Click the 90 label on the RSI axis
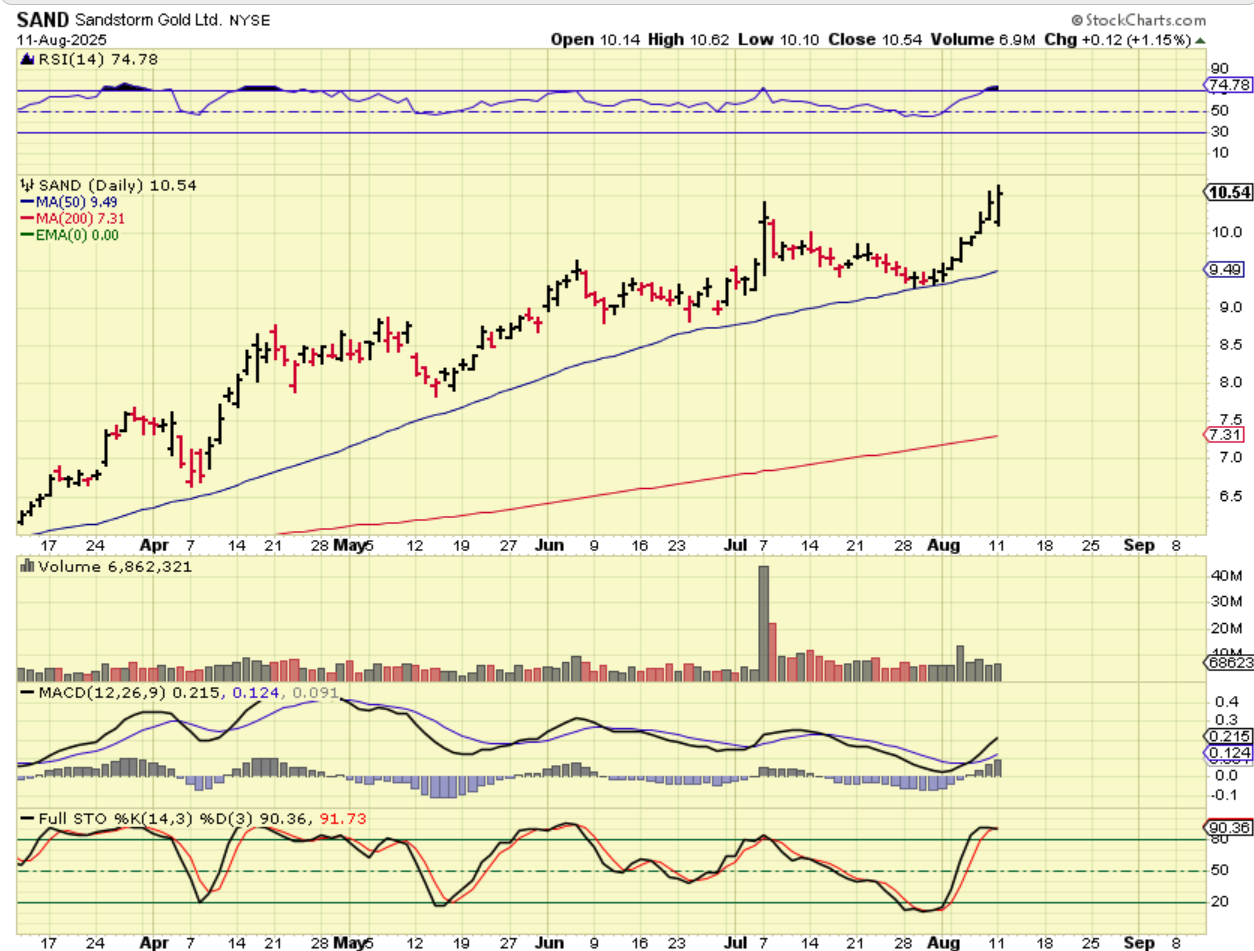This screenshot has height=951, width=1254. click(x=1220, y=68)
